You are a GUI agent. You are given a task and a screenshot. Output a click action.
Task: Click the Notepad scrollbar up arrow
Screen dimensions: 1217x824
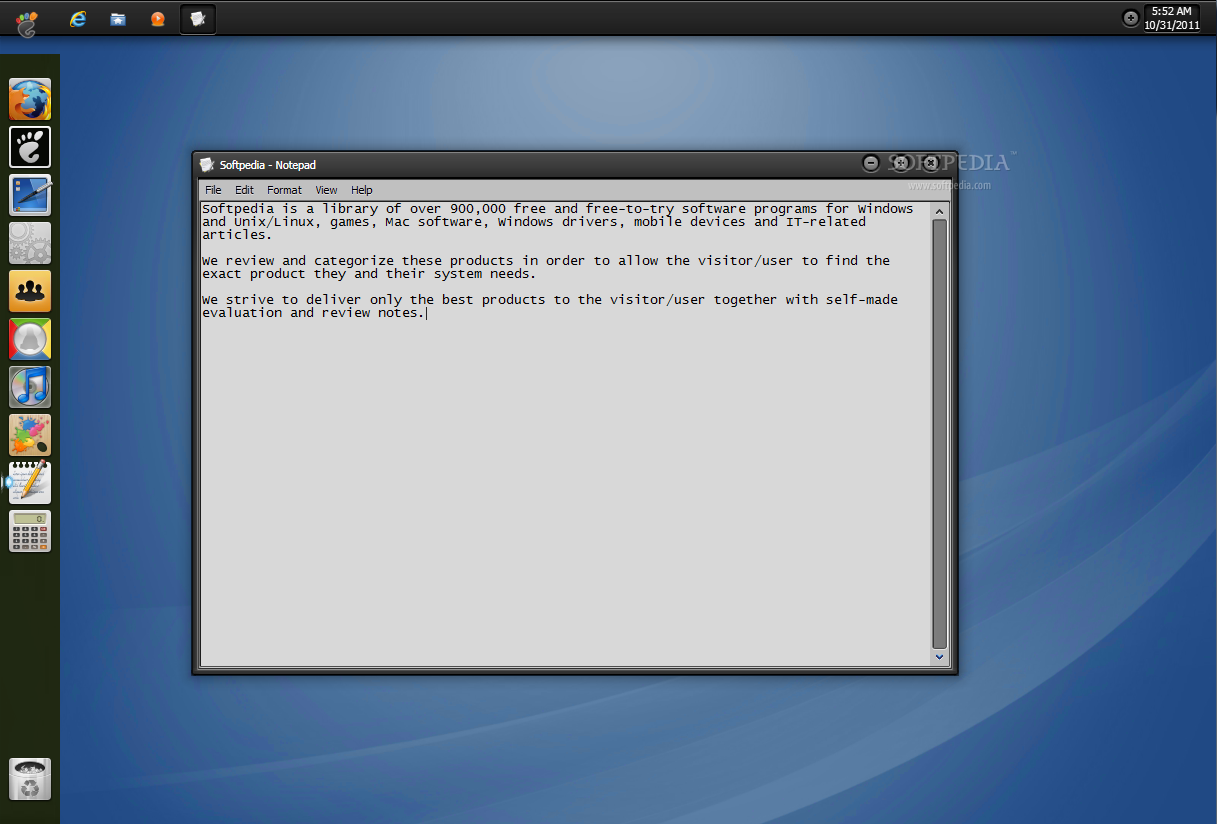click(x=939, y=211)
